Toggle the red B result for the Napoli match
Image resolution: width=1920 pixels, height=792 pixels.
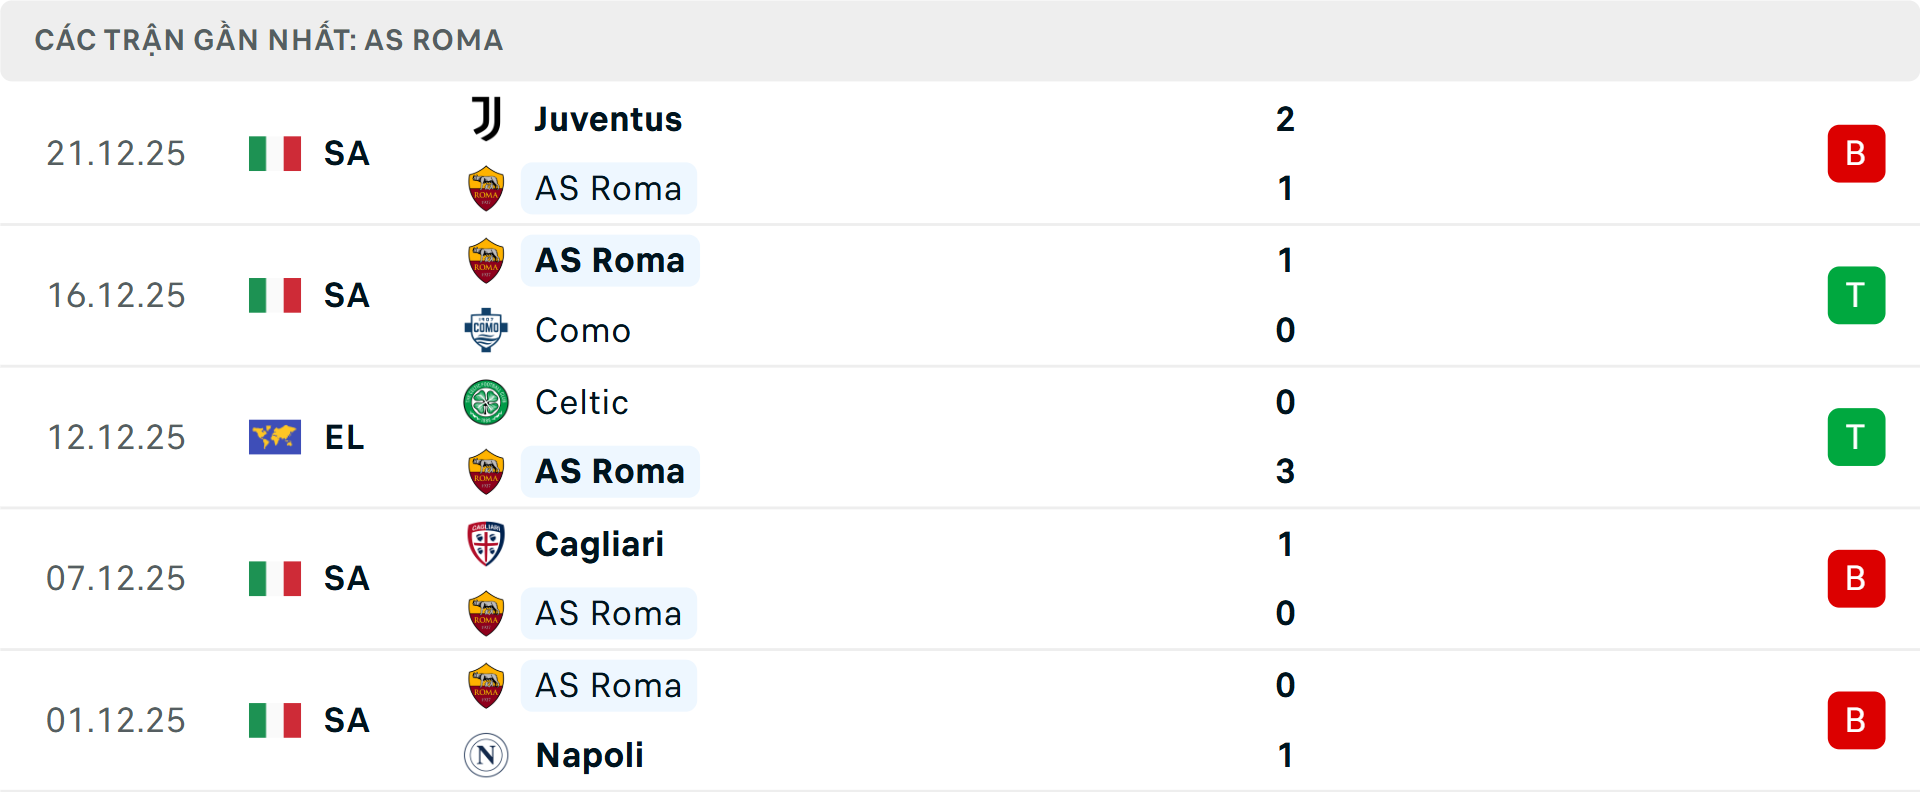(x=1856, y=720)
